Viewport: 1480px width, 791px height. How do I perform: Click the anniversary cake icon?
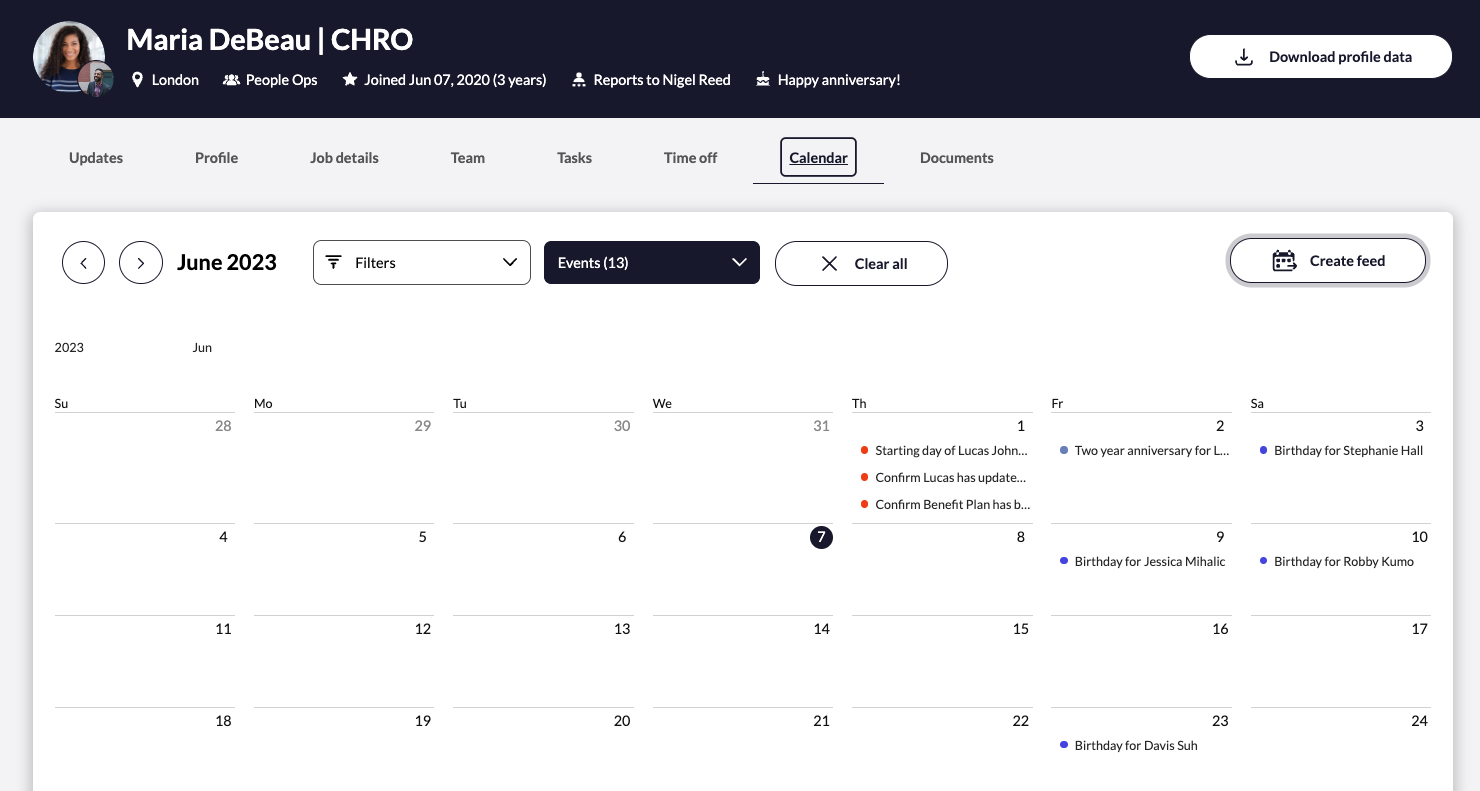[x=763, y=80]
